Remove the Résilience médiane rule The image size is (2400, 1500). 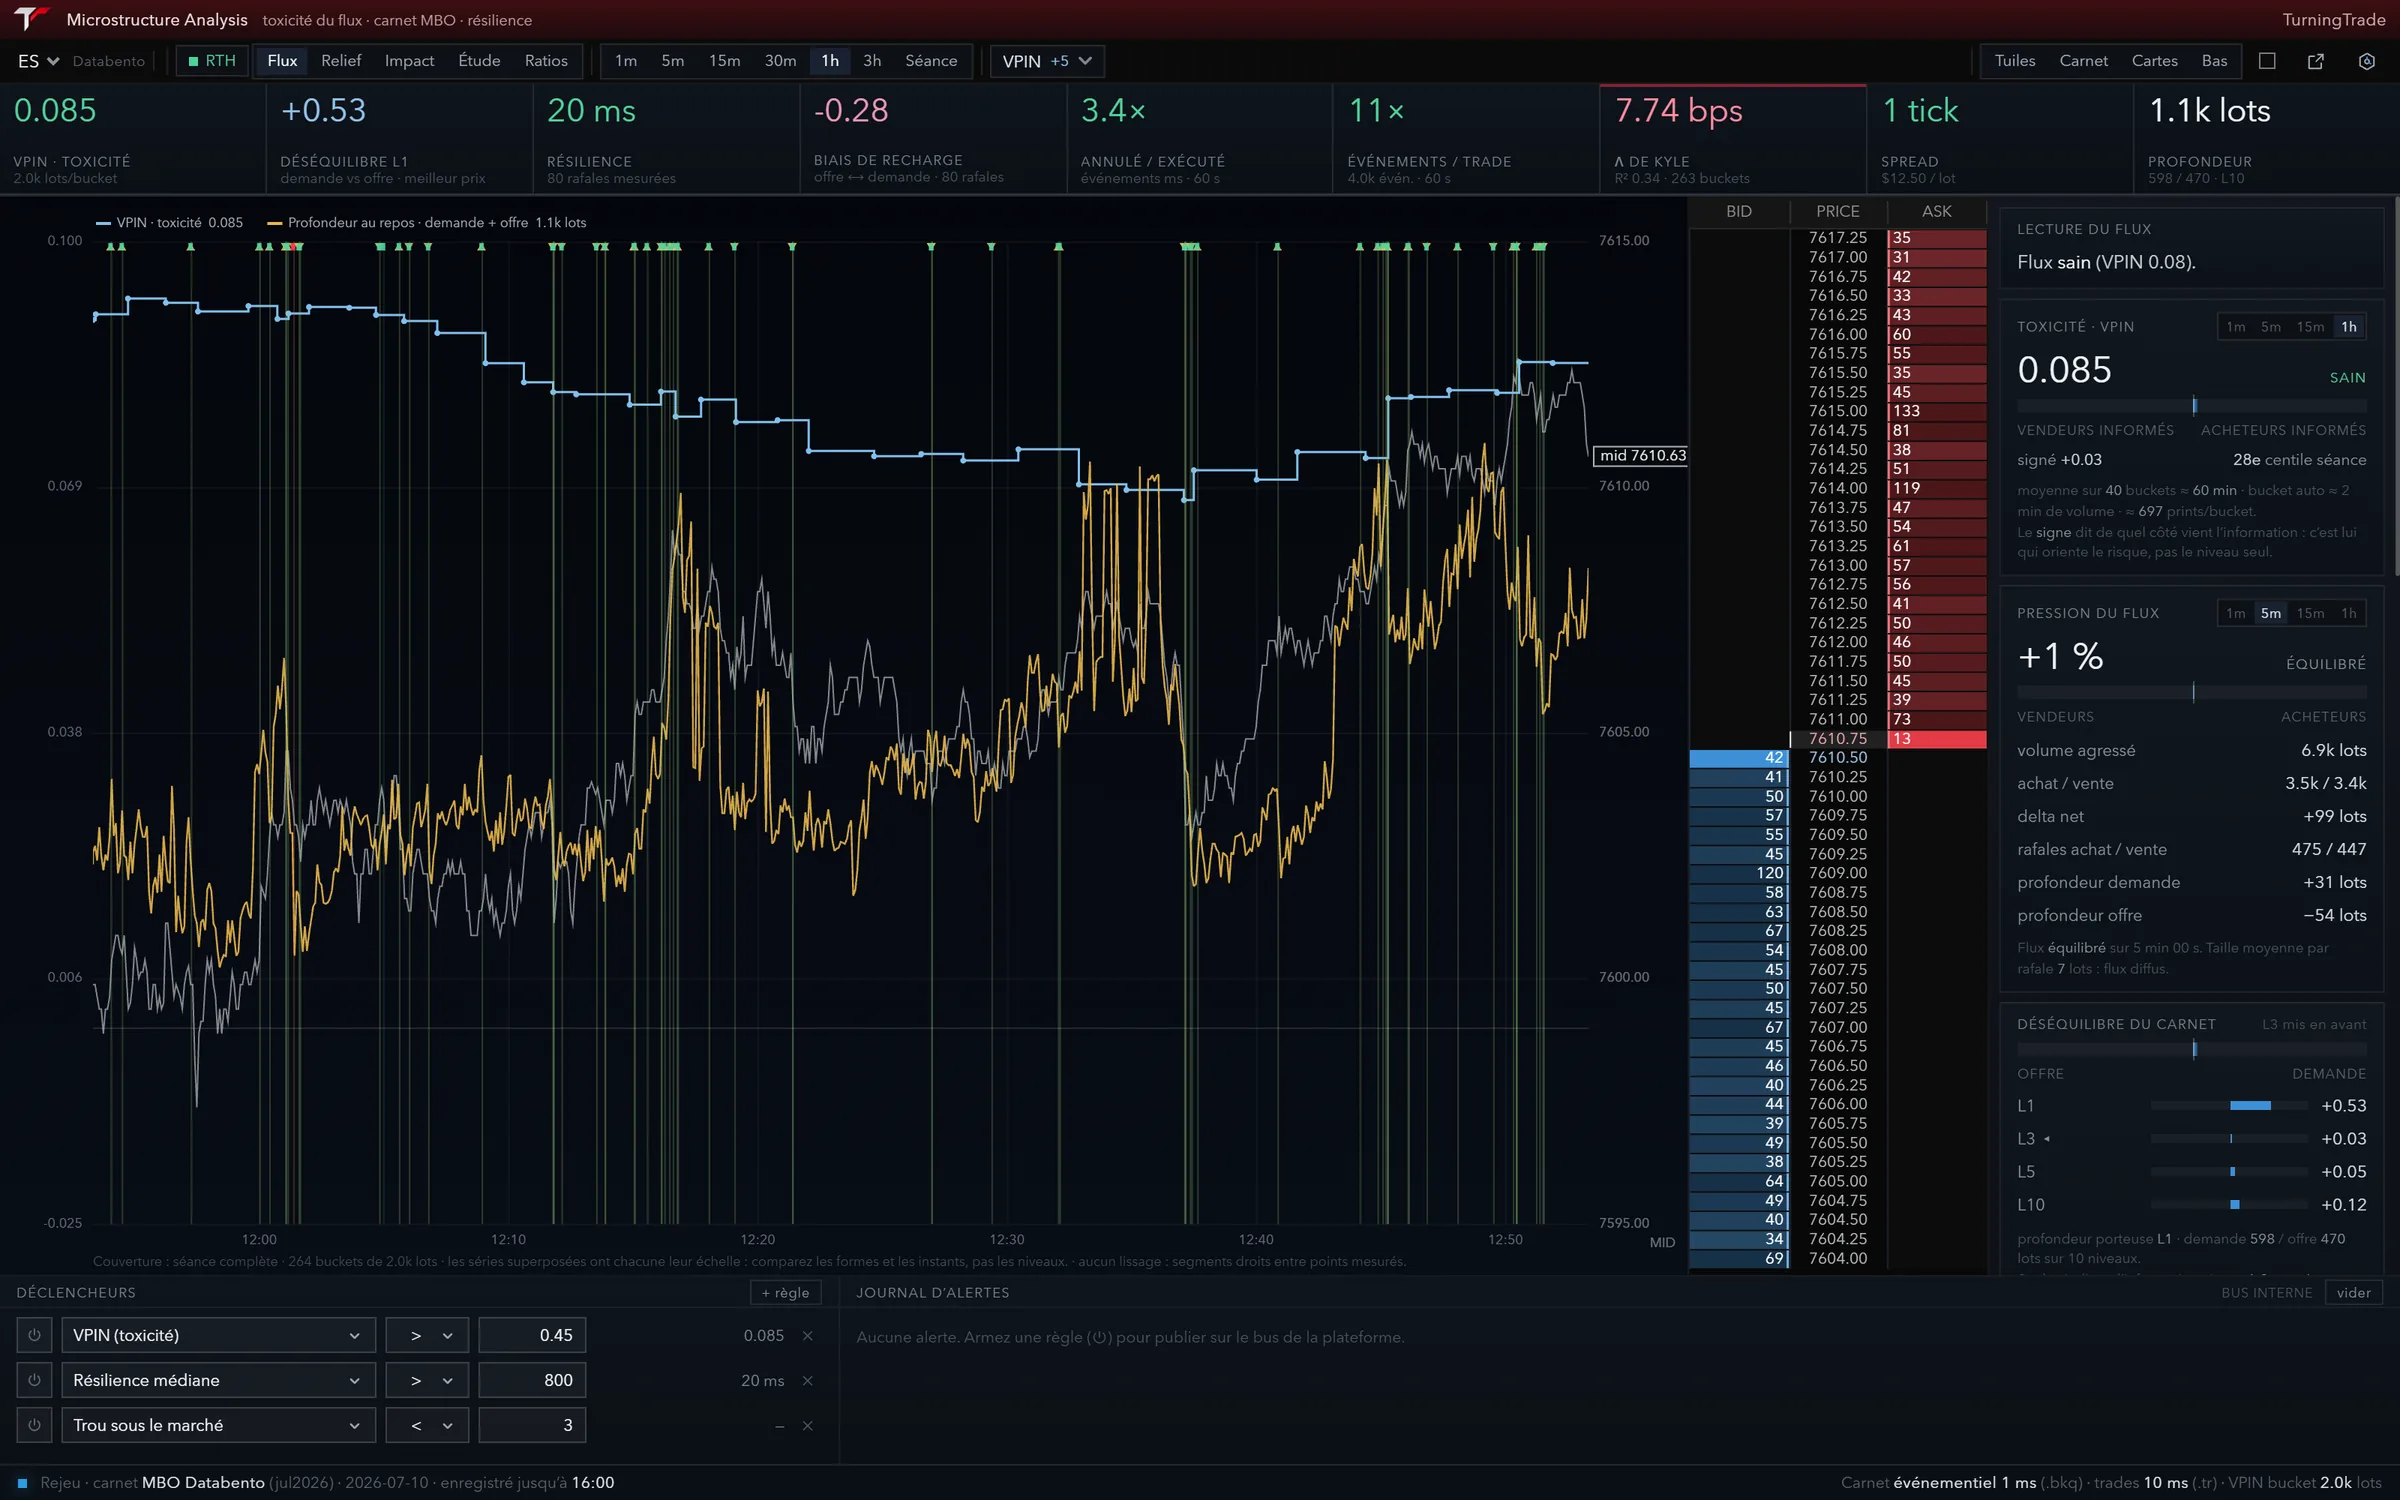pos(808,1381)
